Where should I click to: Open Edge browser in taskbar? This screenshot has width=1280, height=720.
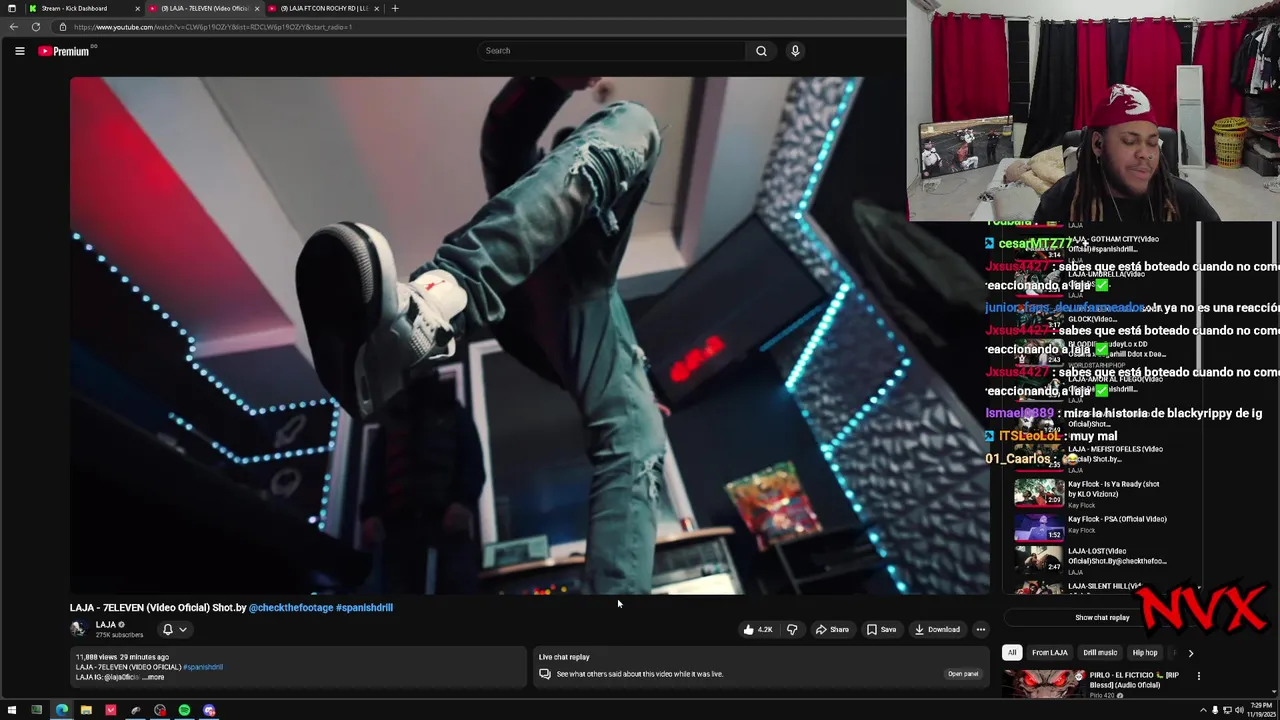pos(62,711)
